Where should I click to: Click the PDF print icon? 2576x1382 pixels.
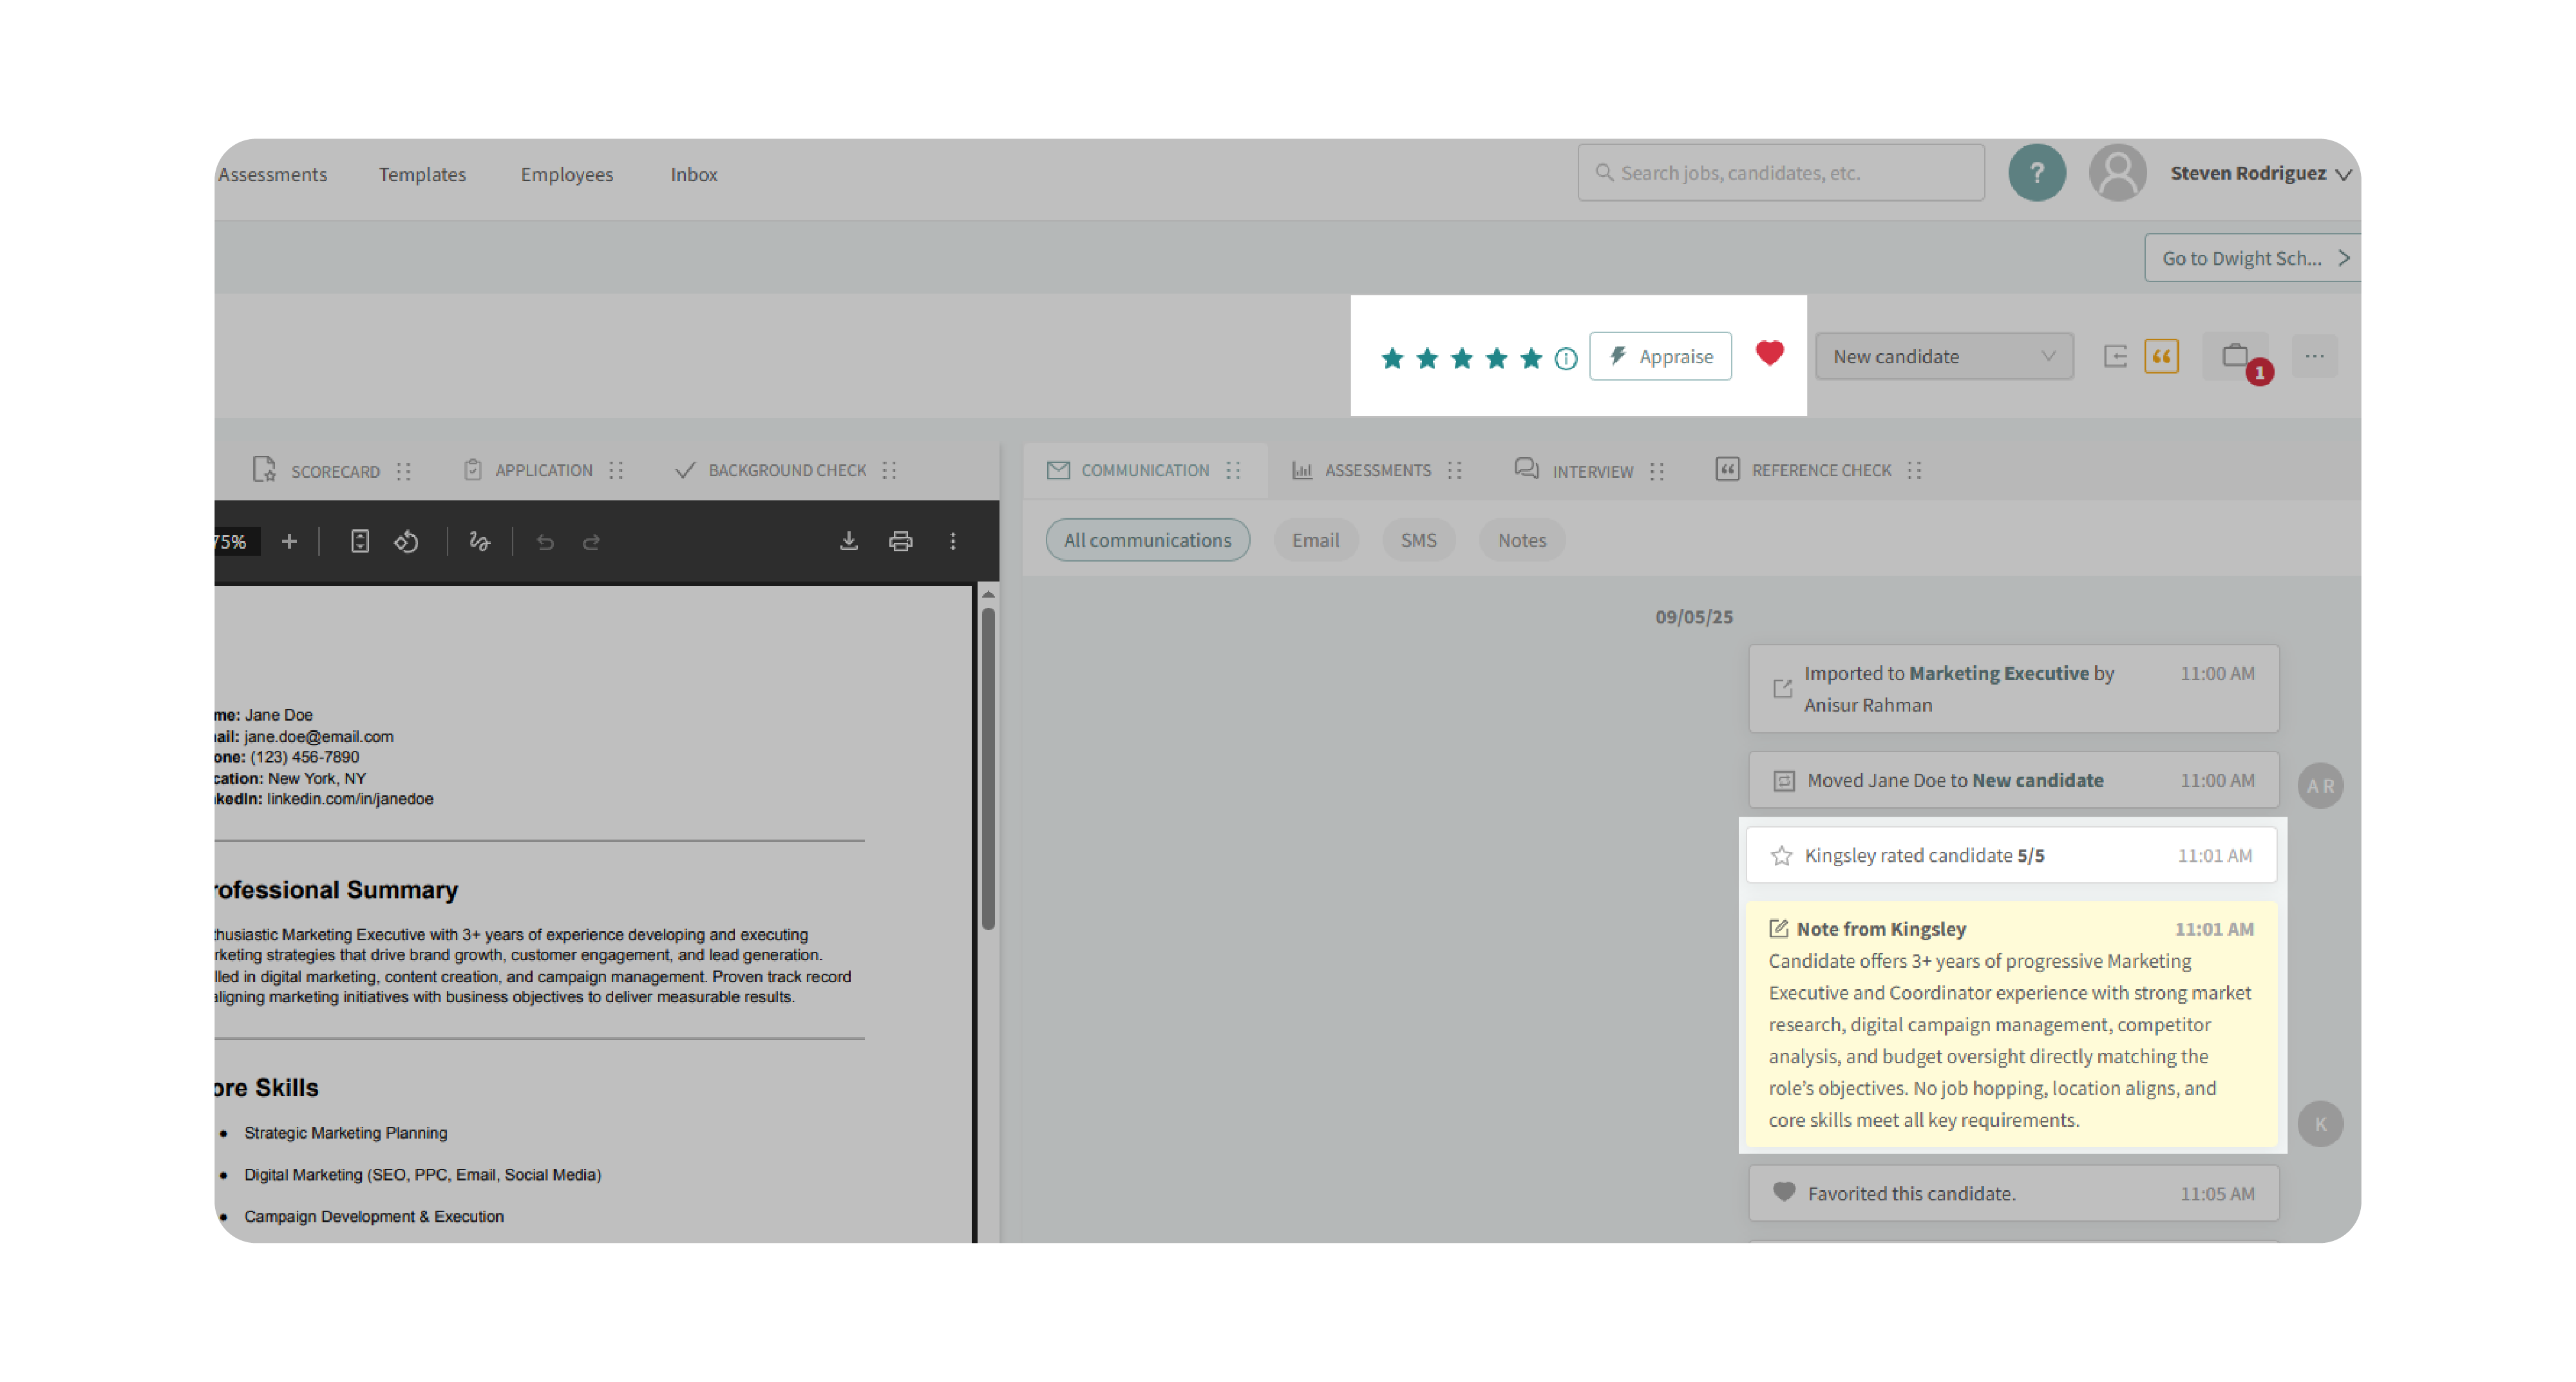pos(900,541)
